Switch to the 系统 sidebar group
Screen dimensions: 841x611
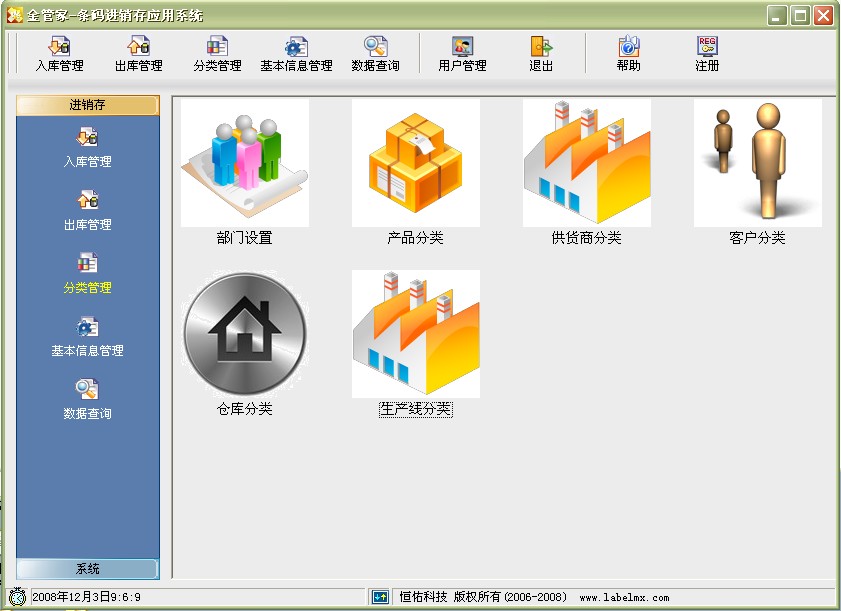click(x=87, y=569)
